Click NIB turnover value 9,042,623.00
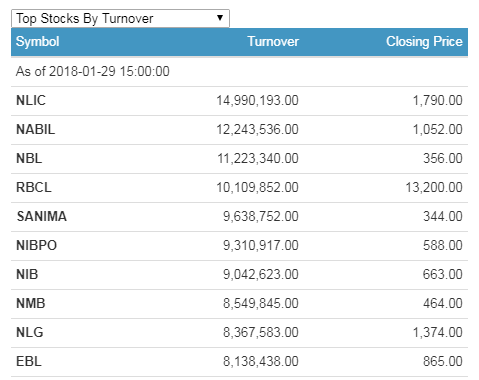This screenshot has height=380, width=479. pos(261,274)
